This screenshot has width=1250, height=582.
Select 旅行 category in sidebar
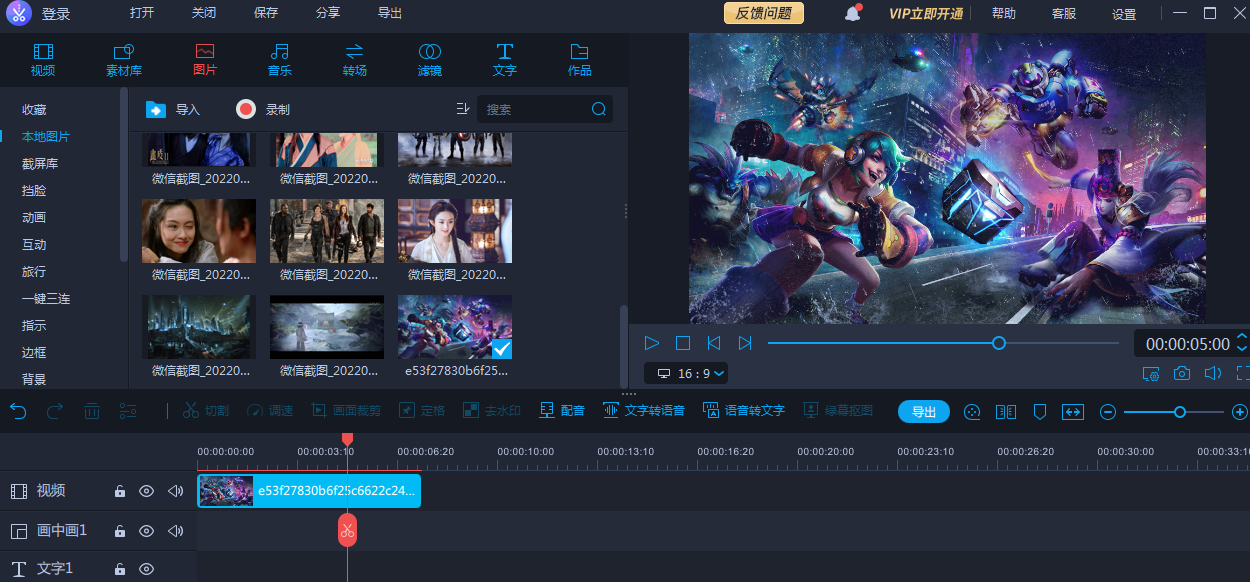coord(34,271)
